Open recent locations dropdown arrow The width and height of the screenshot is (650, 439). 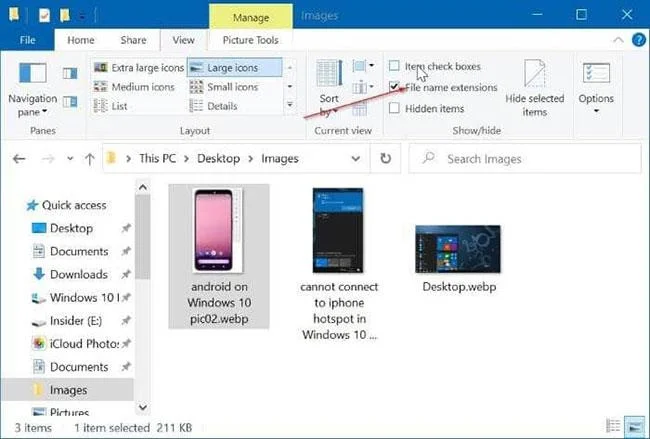[x=70, y=159]
